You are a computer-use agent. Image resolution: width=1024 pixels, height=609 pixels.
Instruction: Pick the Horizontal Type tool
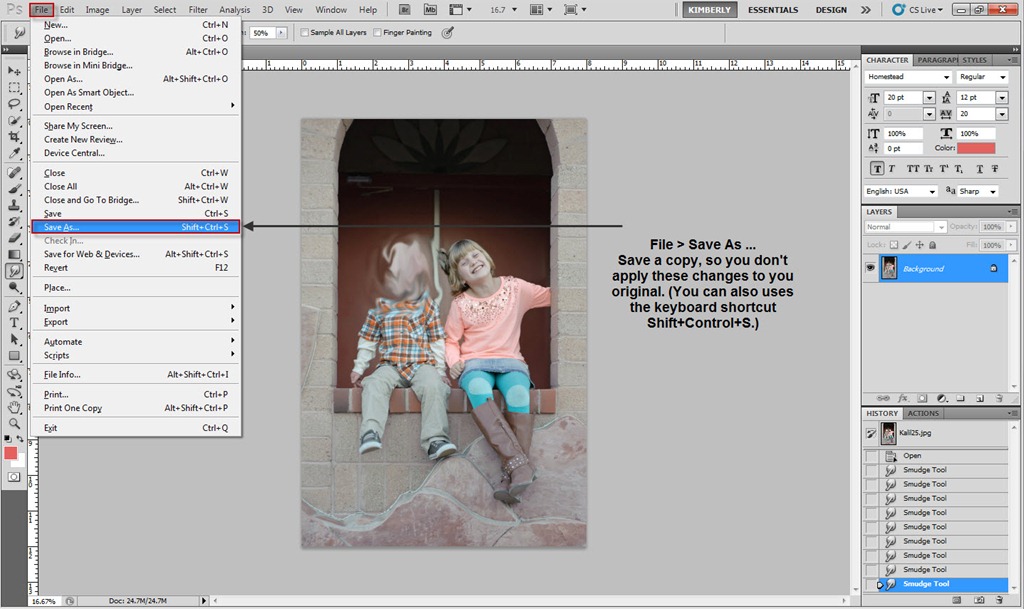click(x=15, y=322)
